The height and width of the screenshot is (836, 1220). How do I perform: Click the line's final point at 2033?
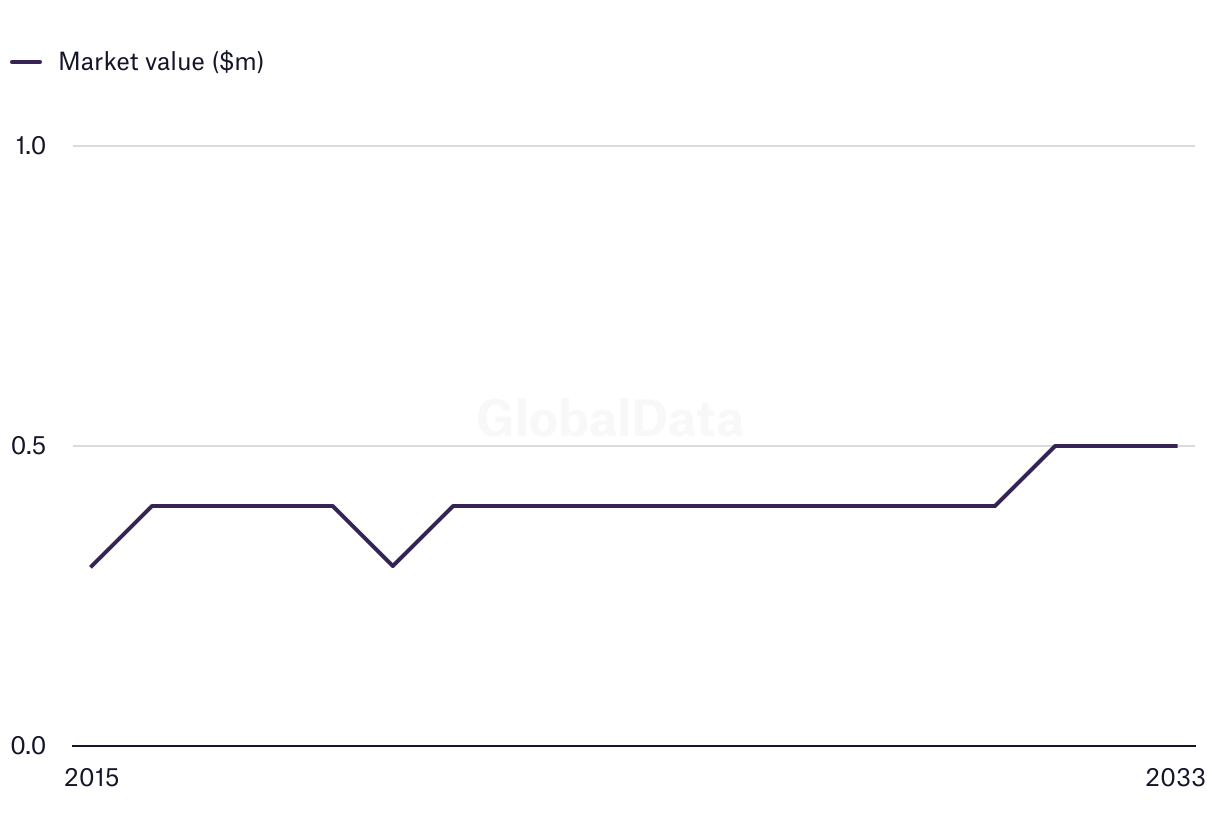click(1176, 446)
